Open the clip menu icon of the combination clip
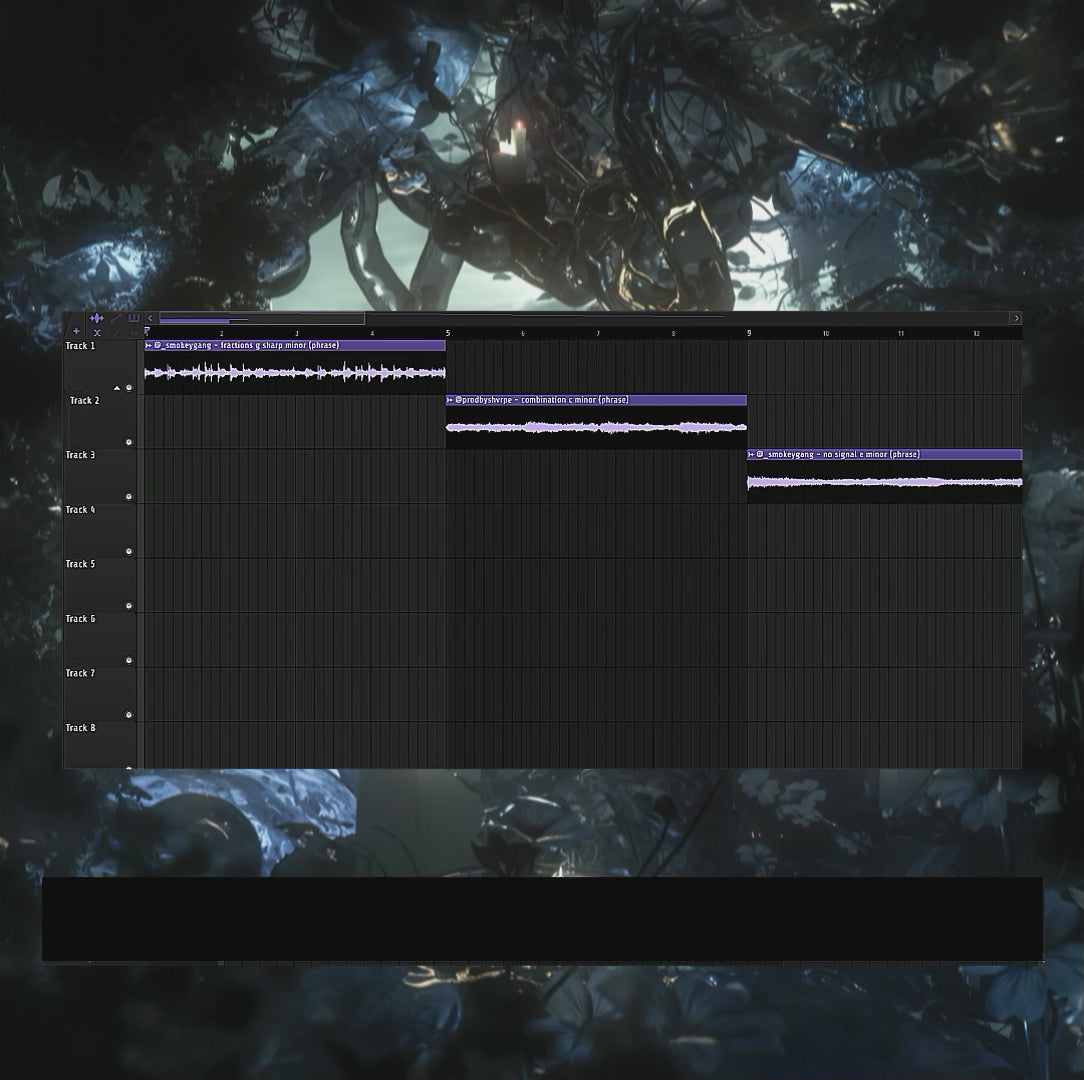1084x1080 pixels. (x=450, y=400)
